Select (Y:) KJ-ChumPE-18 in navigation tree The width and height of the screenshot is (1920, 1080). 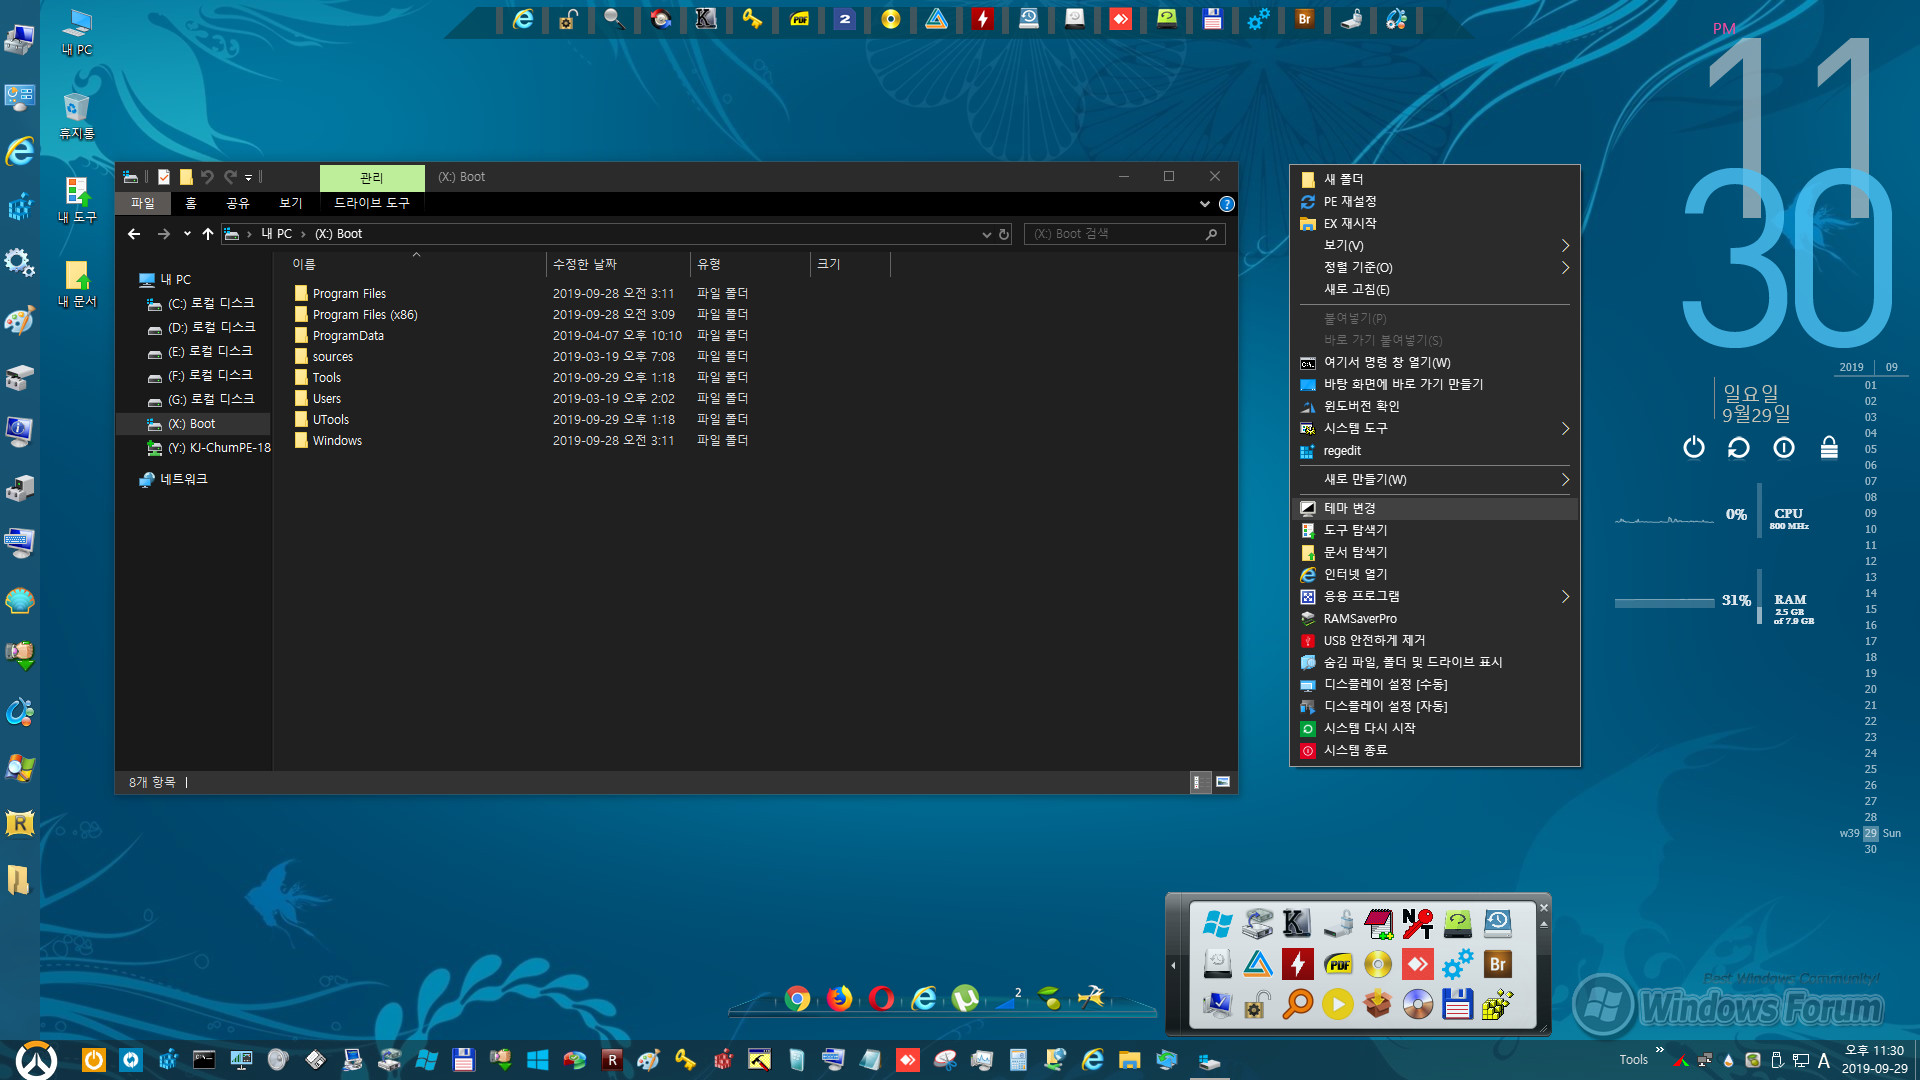pos(209,448)
